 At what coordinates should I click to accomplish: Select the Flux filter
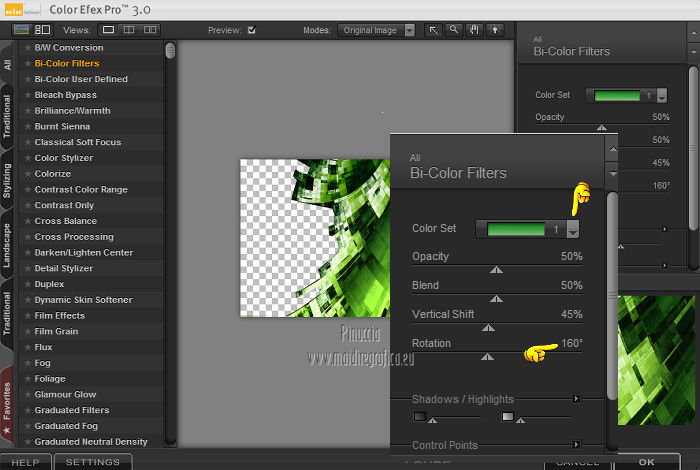[43, 347]
